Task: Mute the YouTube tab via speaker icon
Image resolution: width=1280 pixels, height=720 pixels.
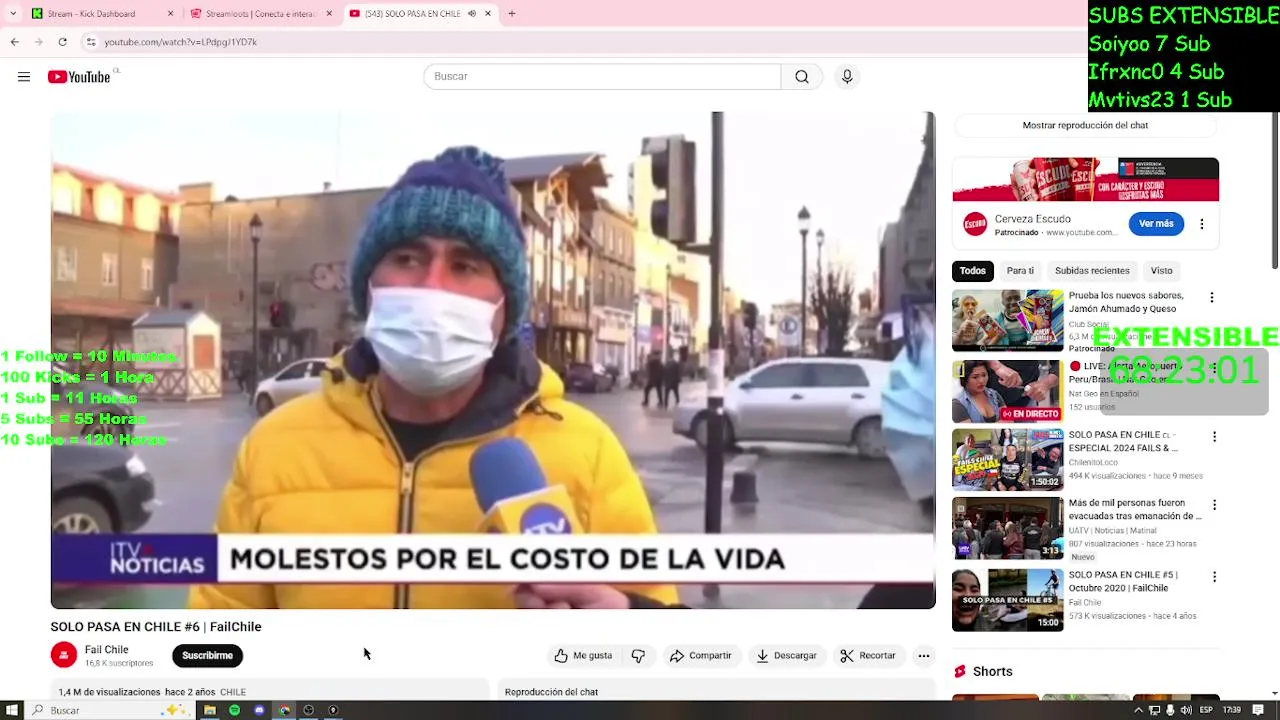Action: pos(472,14)
